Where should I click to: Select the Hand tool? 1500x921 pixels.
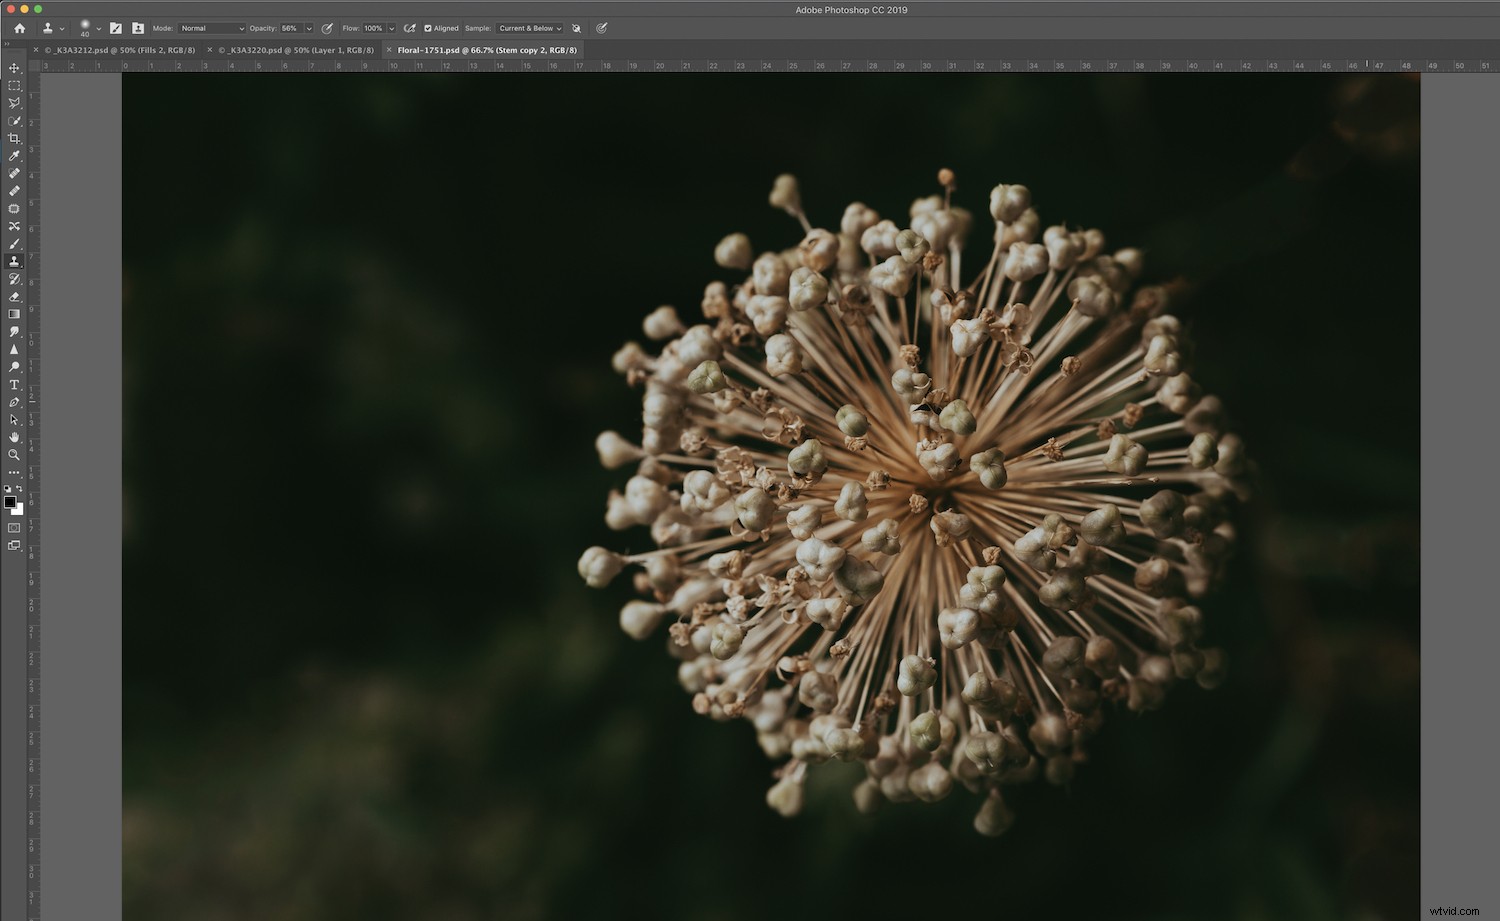click(x=14, y=437)
